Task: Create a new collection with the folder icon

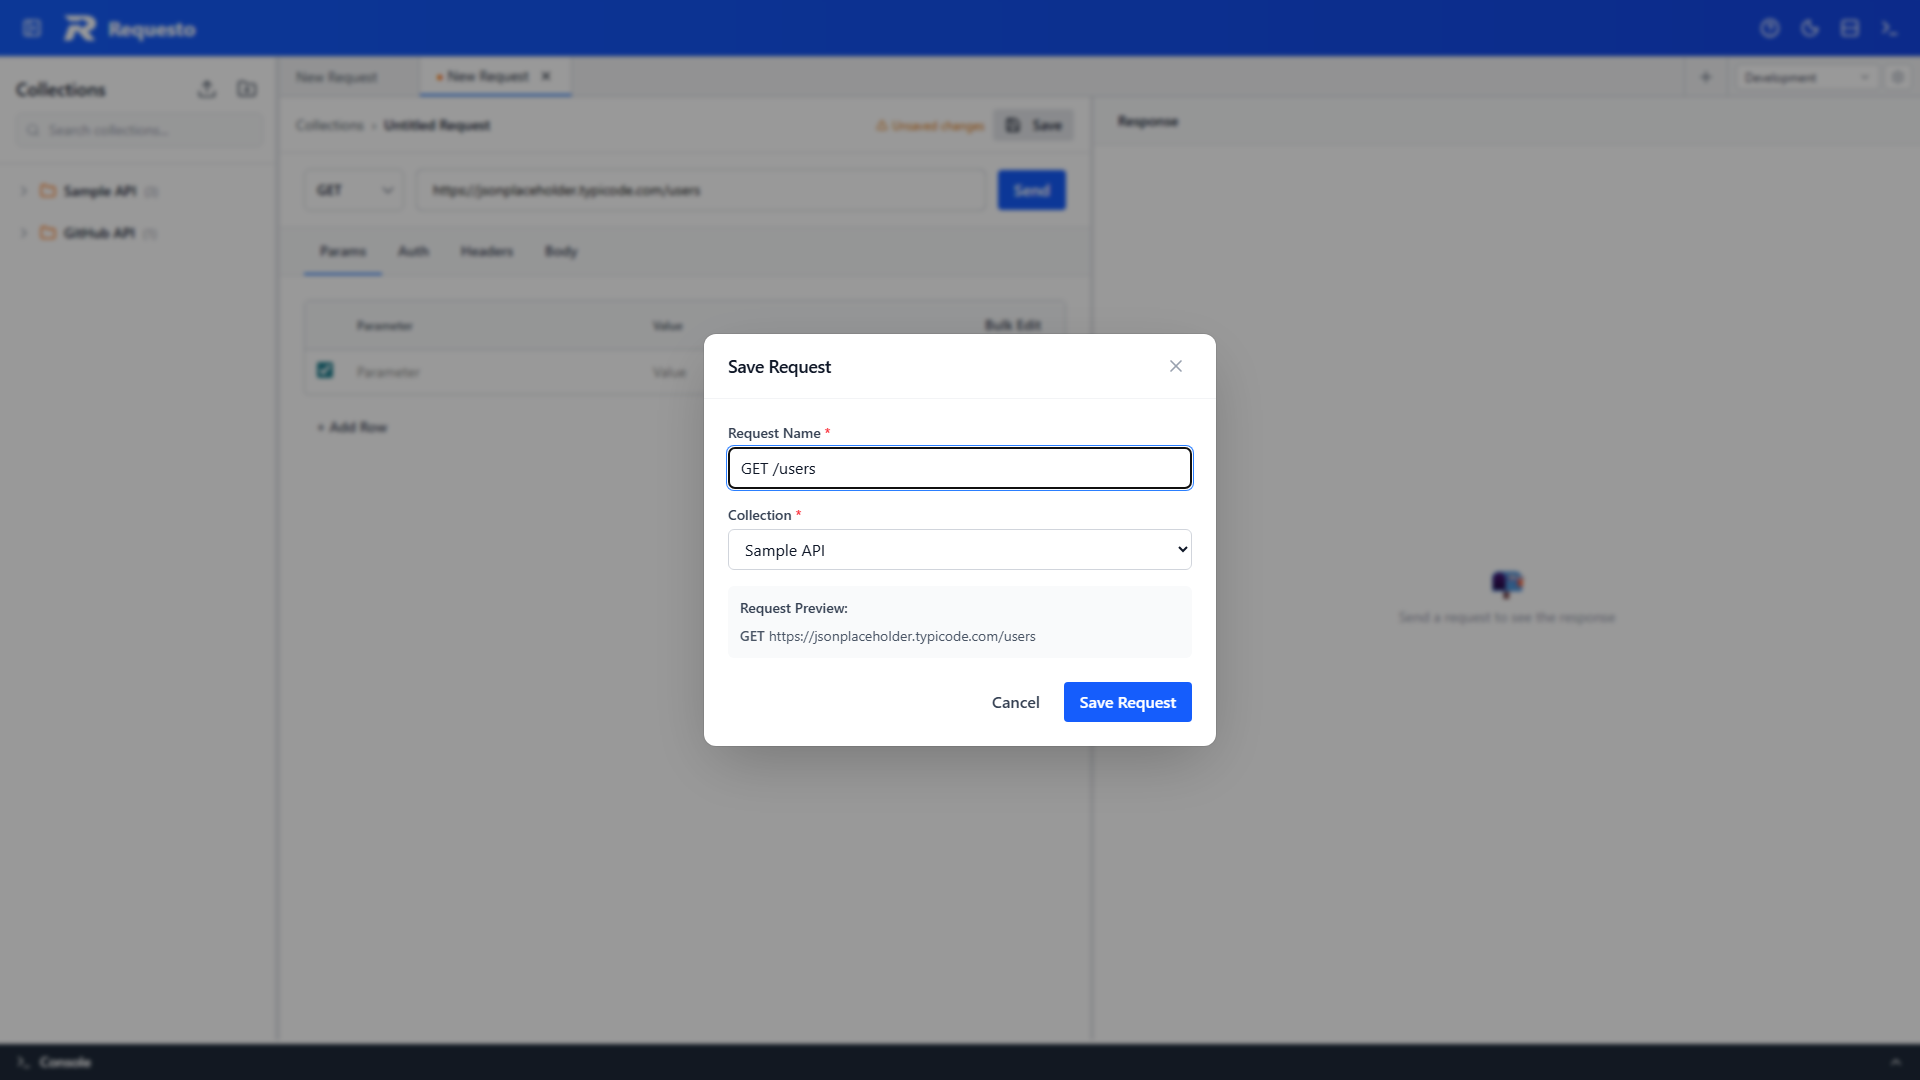Action: (247, 89)
